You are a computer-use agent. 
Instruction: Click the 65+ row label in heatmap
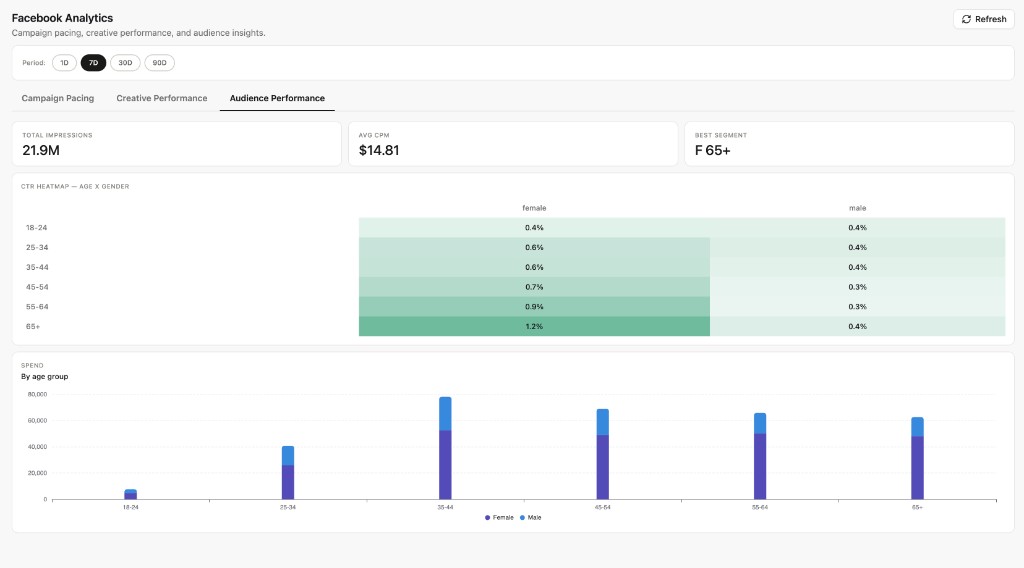click(33, 326)
